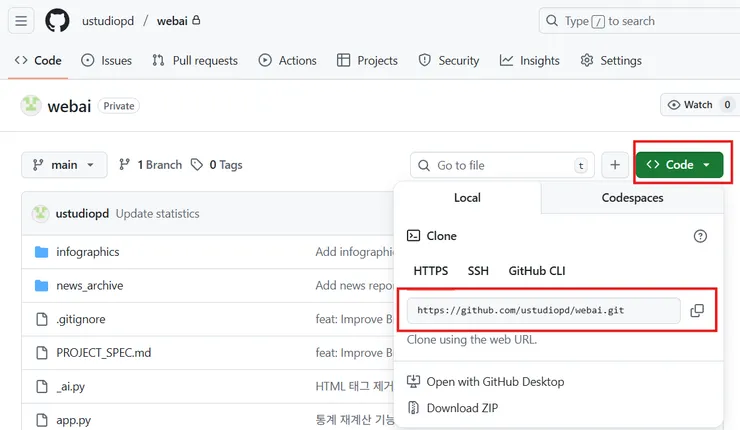The height and width of the screenshot is (430, 740).
Task: Switch to the Pull requests tab
Action: [x=195, y=60]
